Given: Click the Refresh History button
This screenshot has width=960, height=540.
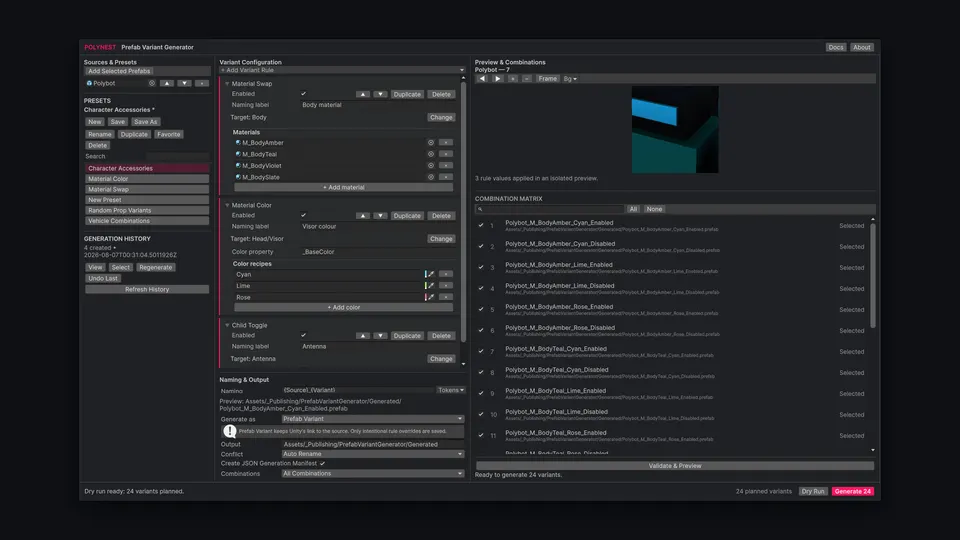Looking at the screenshot, I should click(147, 289).
